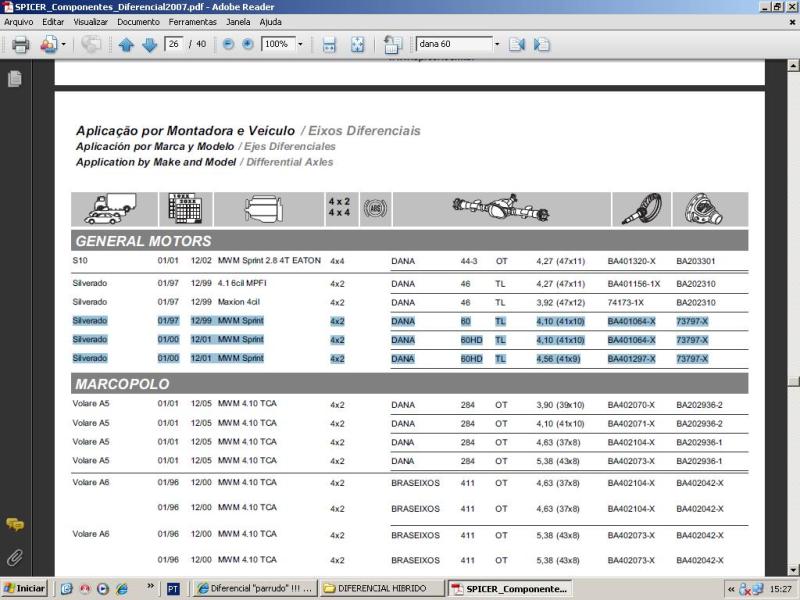Open the Documento menu
Screen dimensions: 800x600
[x=138, y=22]
